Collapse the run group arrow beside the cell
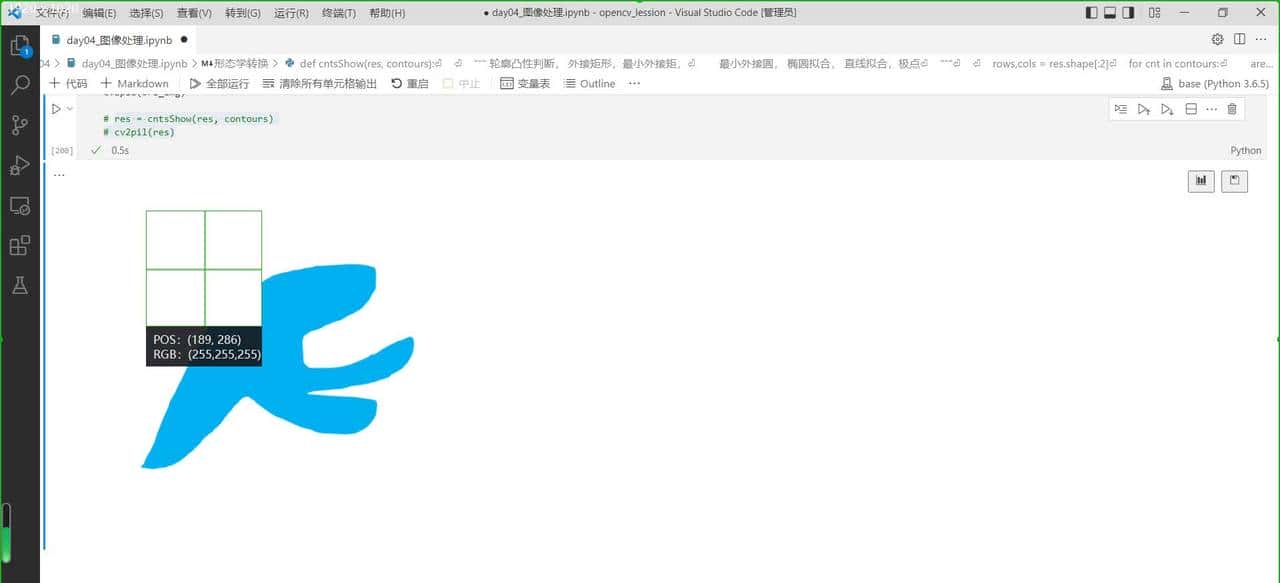This screenshot has height=583, width=1280. [x=69, y=108]
